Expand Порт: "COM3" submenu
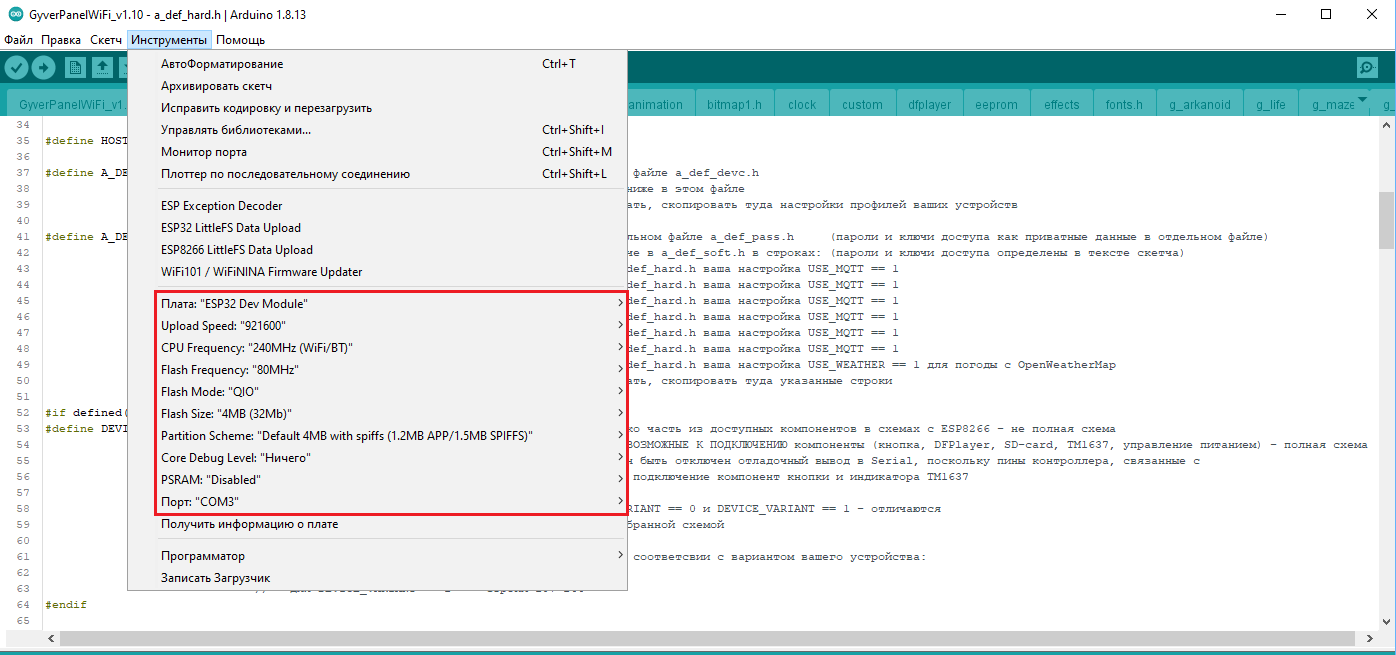The image size is (1396, 655). point(377,501)
